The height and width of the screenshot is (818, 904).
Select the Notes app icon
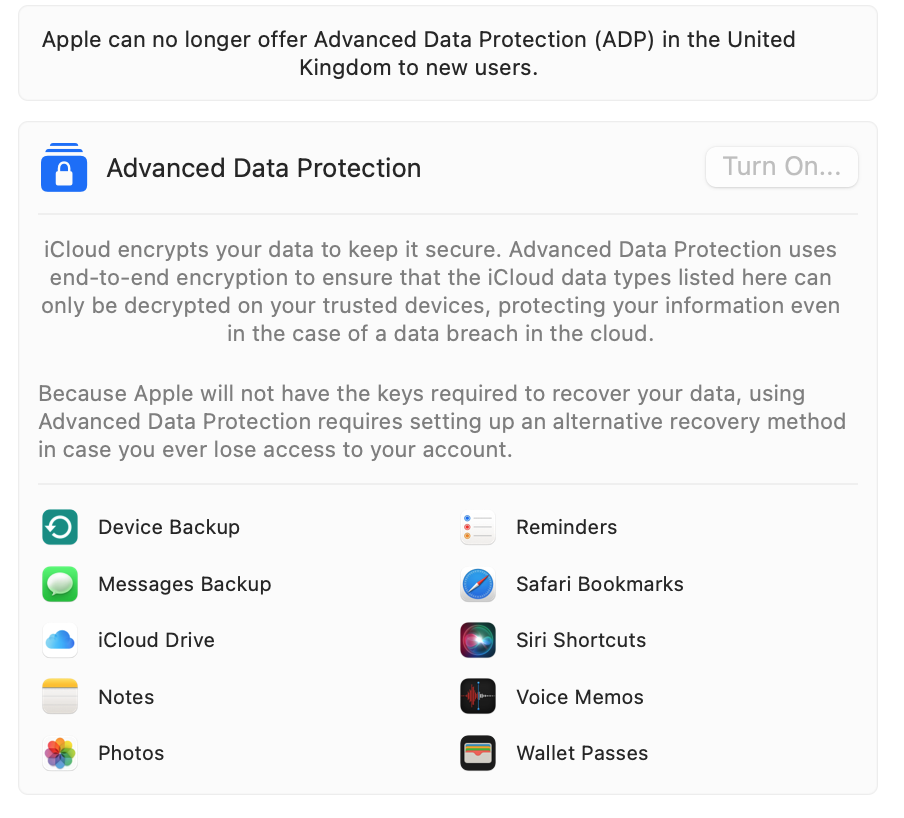pyautogui.click(x=60, y=697)
